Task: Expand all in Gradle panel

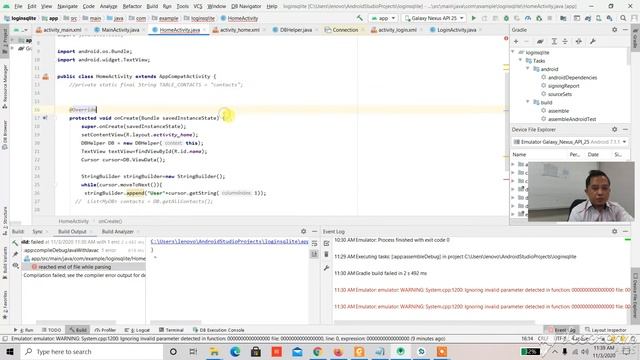Action: point(554,41)
